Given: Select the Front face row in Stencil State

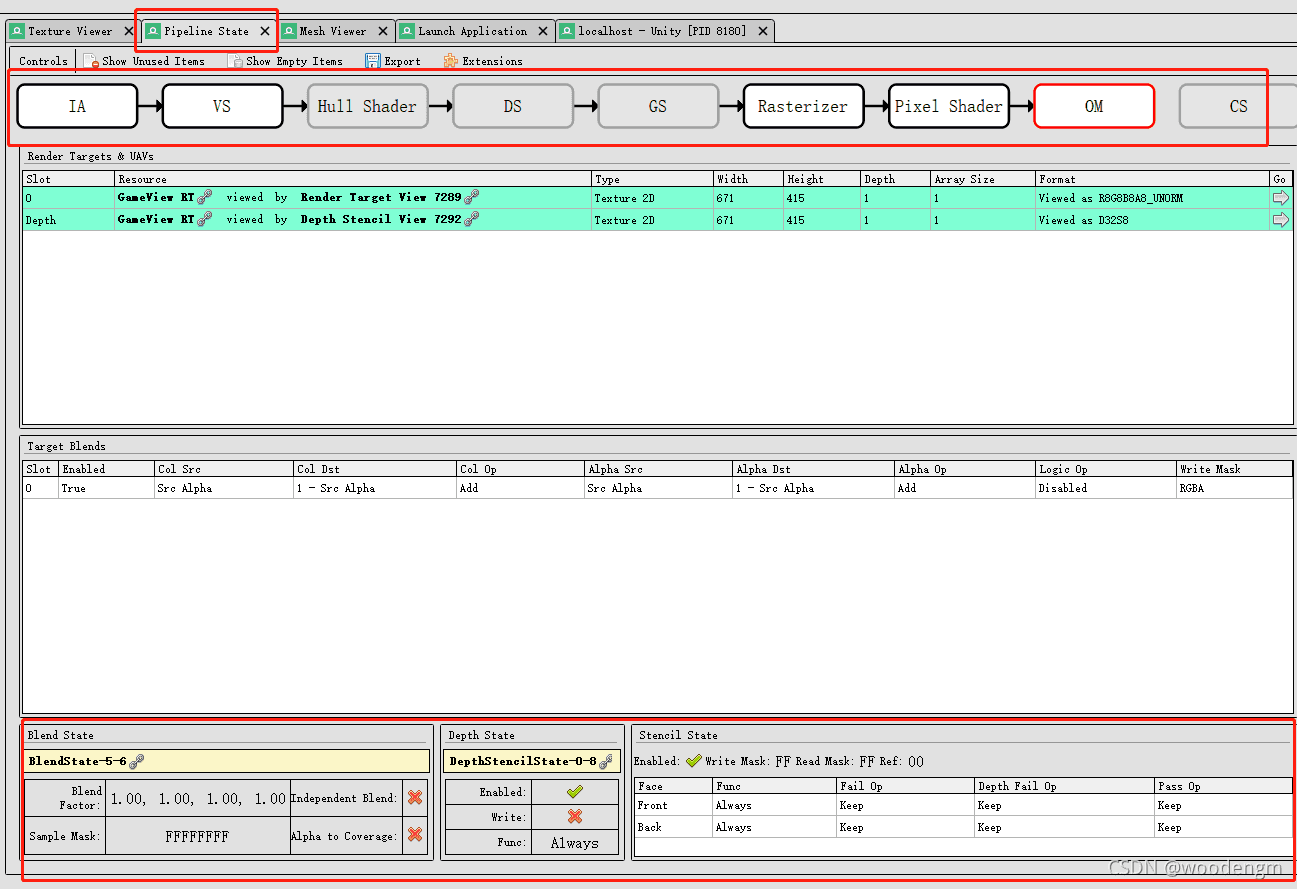Looking at the screenshot, I should click(963, 805).
